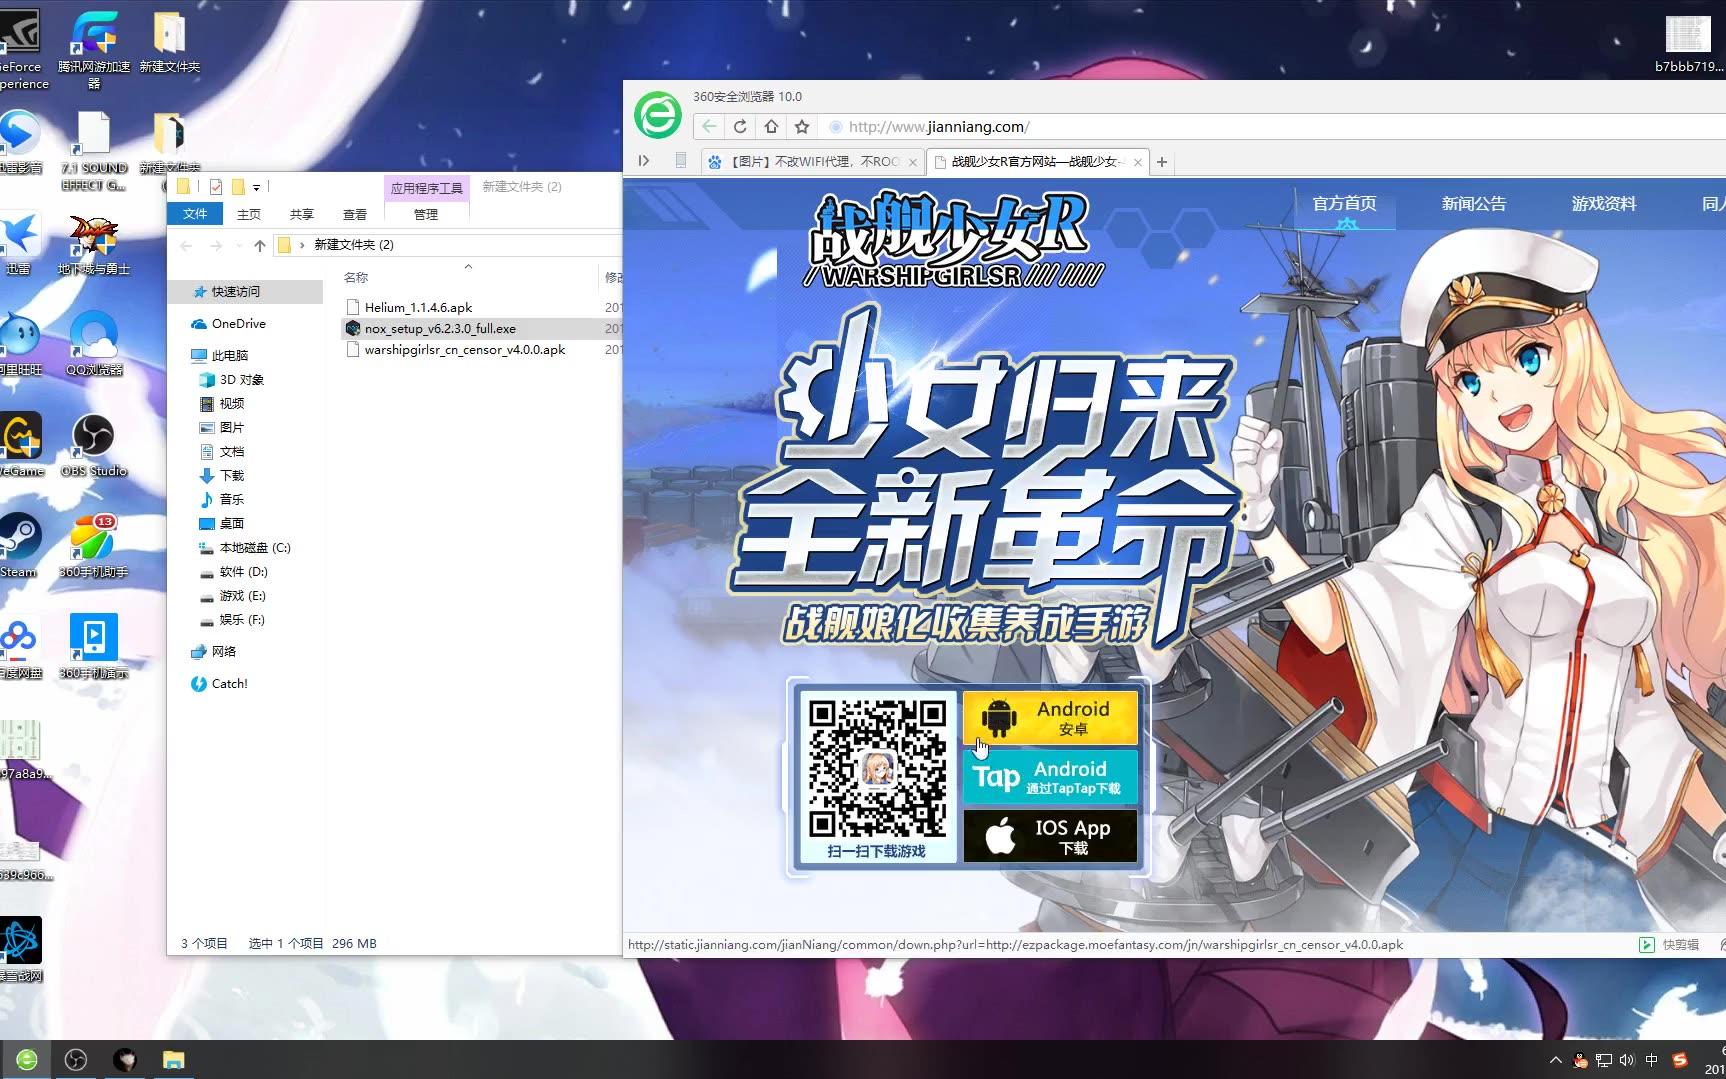Go to browser home page
Screen dimensions: 1726x1079
click(x=771, y=126)
